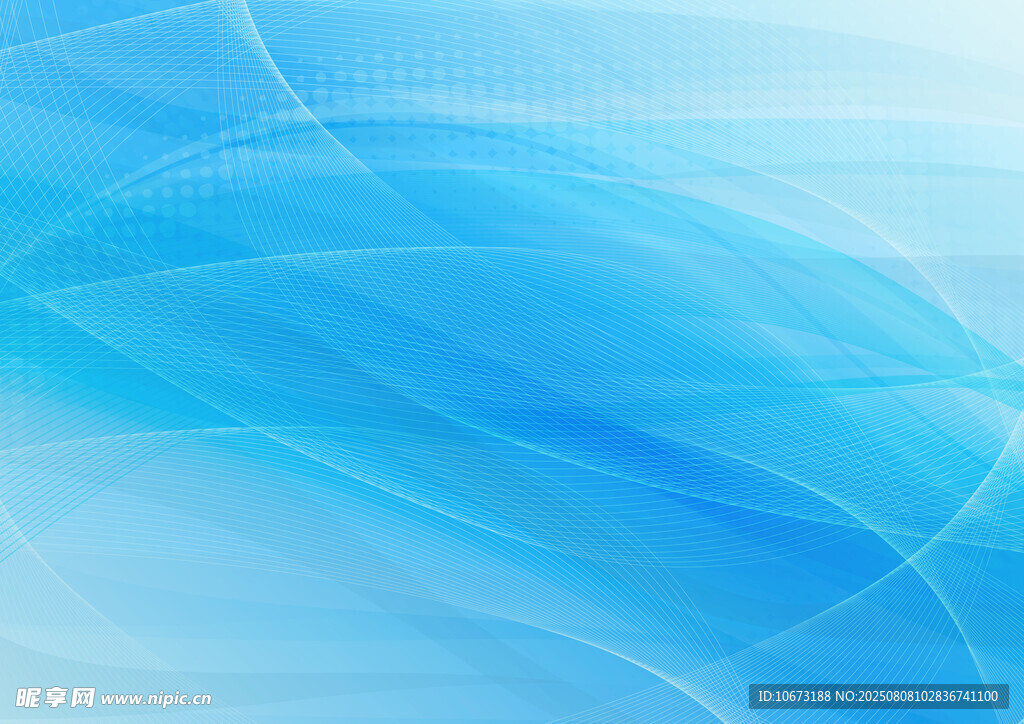The image size is (1024, 724).
Task: Click the middle character 享 in the logo
Action: pyautogui.click(x=56, y=697)
